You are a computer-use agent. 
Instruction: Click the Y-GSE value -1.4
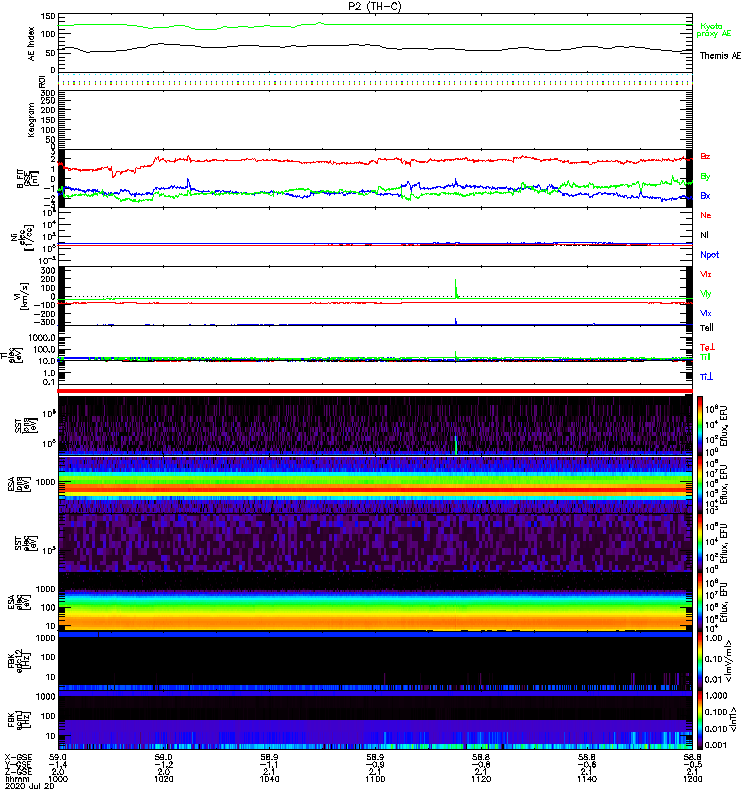58,765
